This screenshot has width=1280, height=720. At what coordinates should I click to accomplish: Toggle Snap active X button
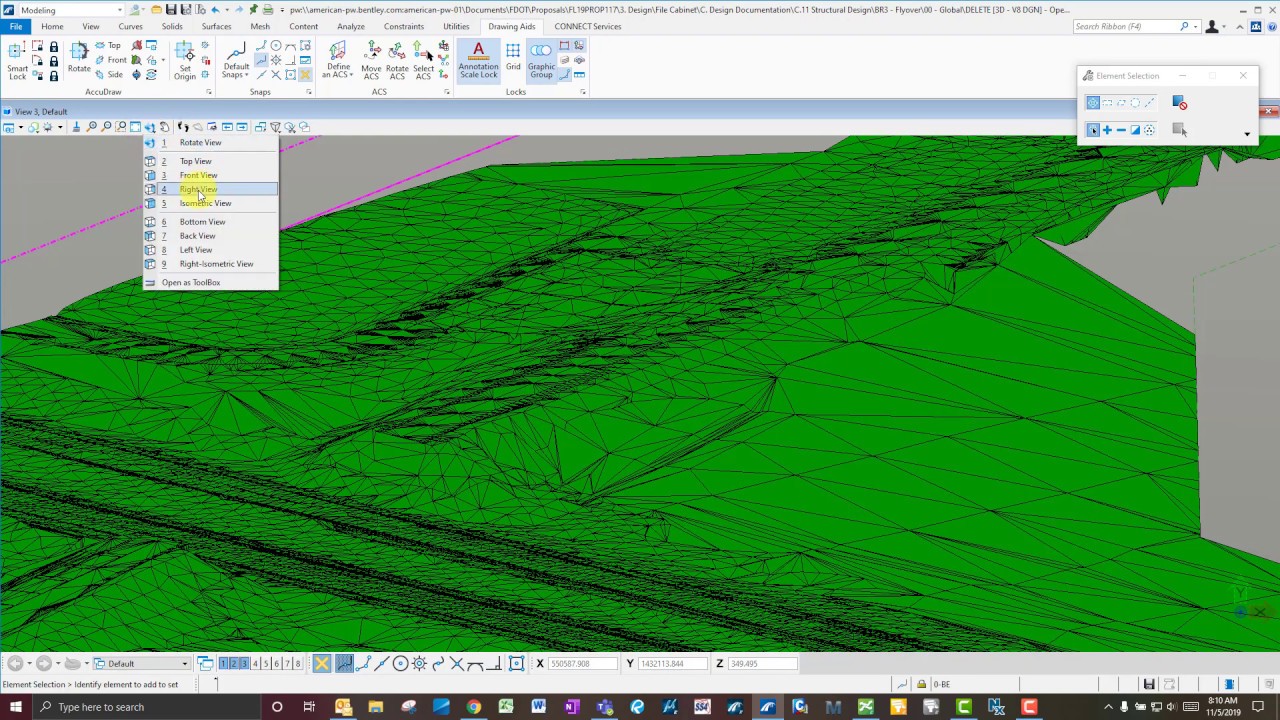tap(322, 664)
